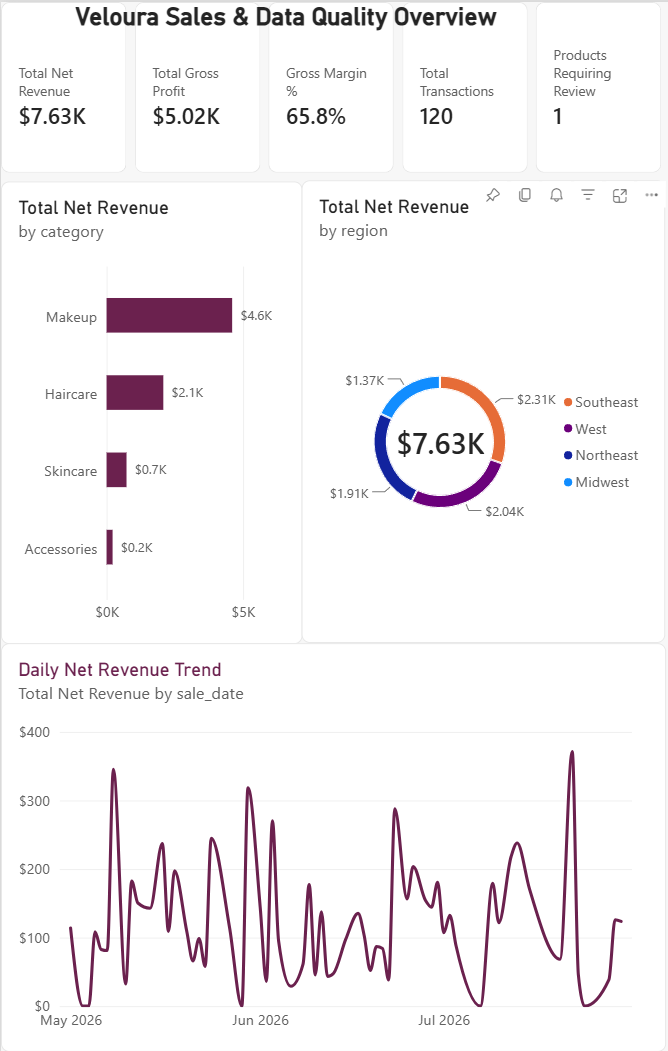Select Southeast in the donut legend

[x=601, y=402]
